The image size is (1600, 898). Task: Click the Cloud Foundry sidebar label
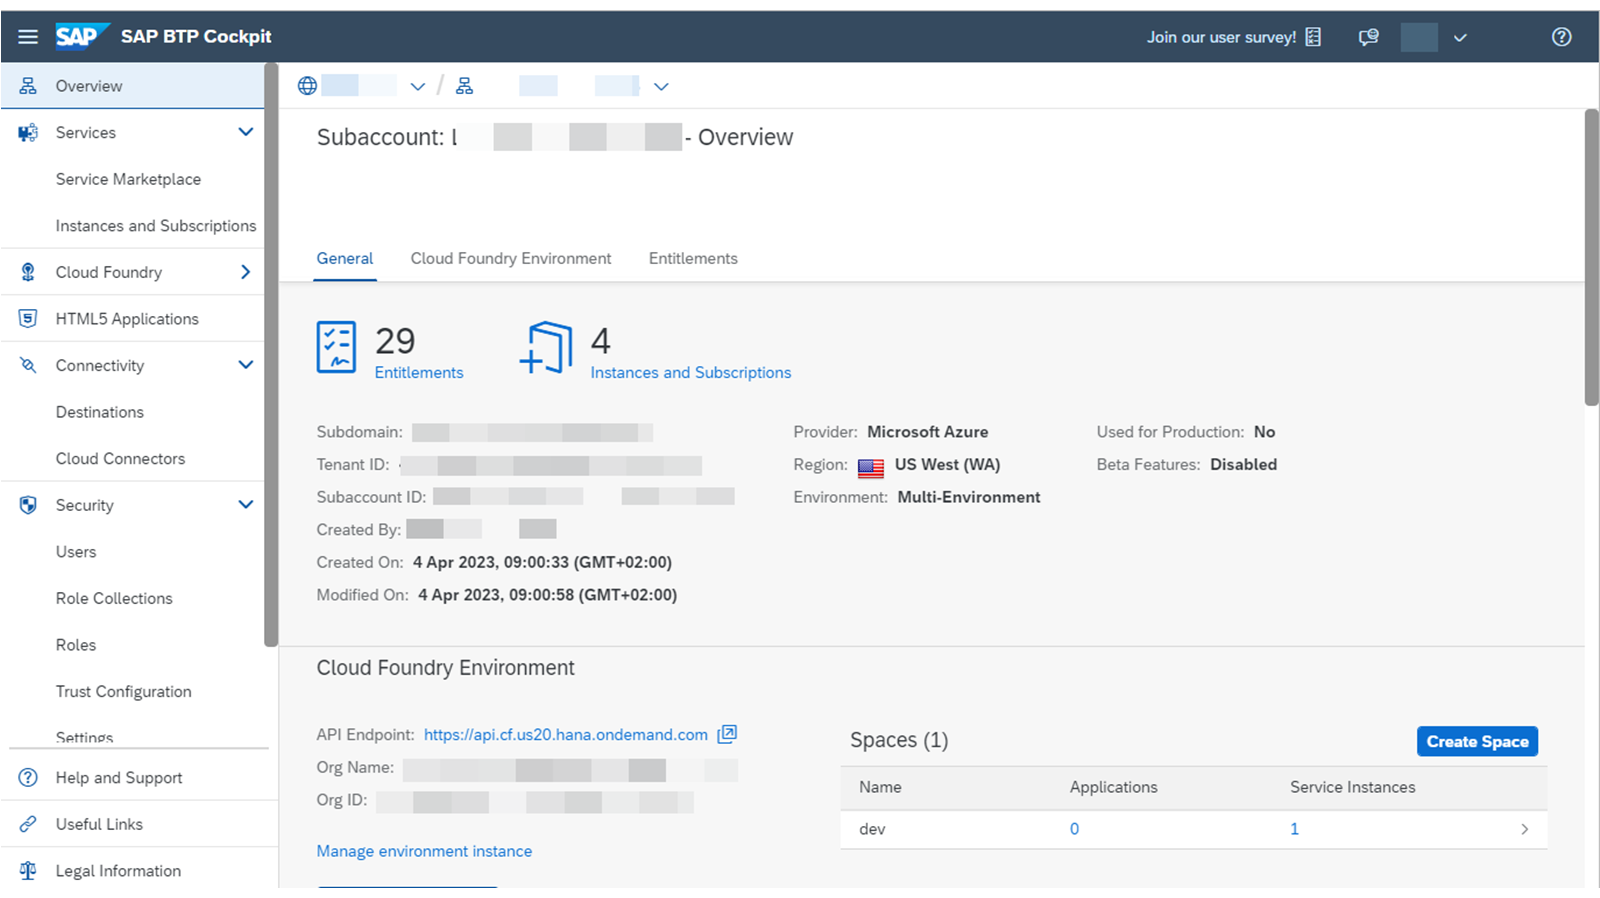click(x=108, y=272)
